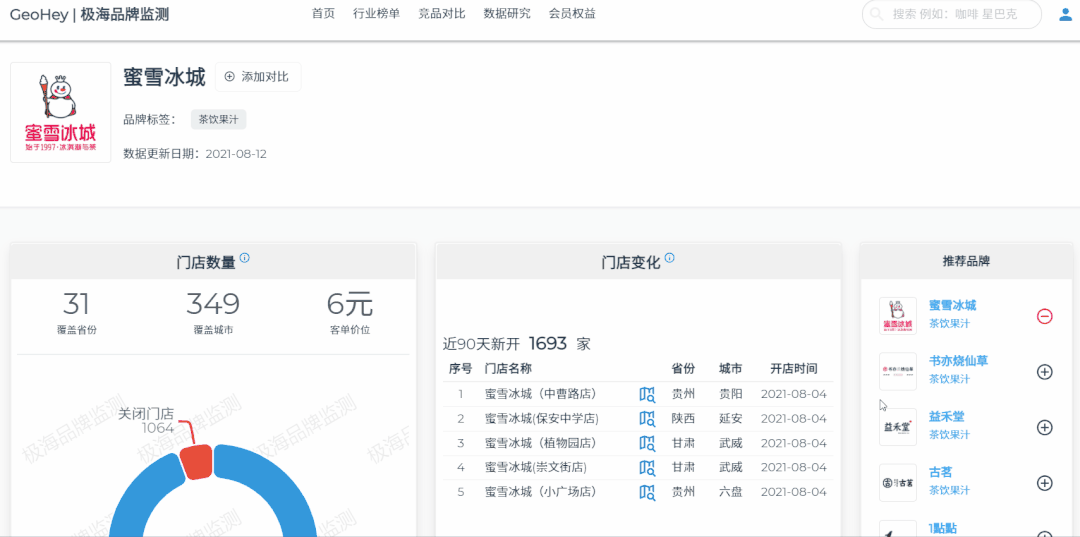Open the 数据研究 menu item
The height and width of the screenshot is (537, 1080).
tap(507, 13)
